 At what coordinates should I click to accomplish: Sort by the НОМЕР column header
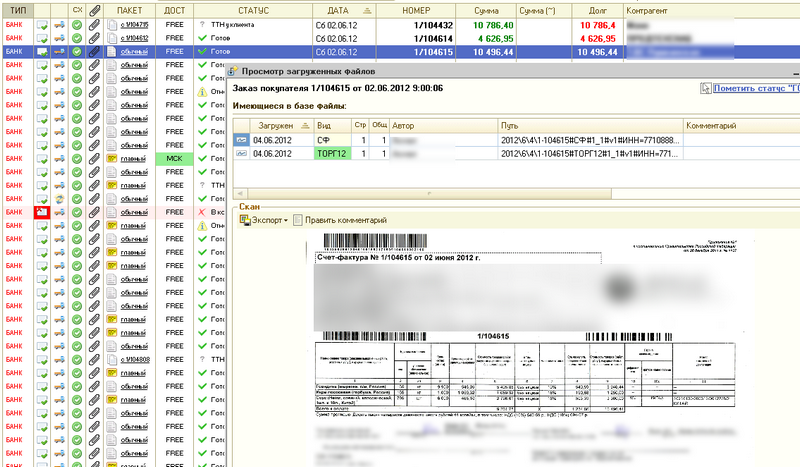coord(416,10)
